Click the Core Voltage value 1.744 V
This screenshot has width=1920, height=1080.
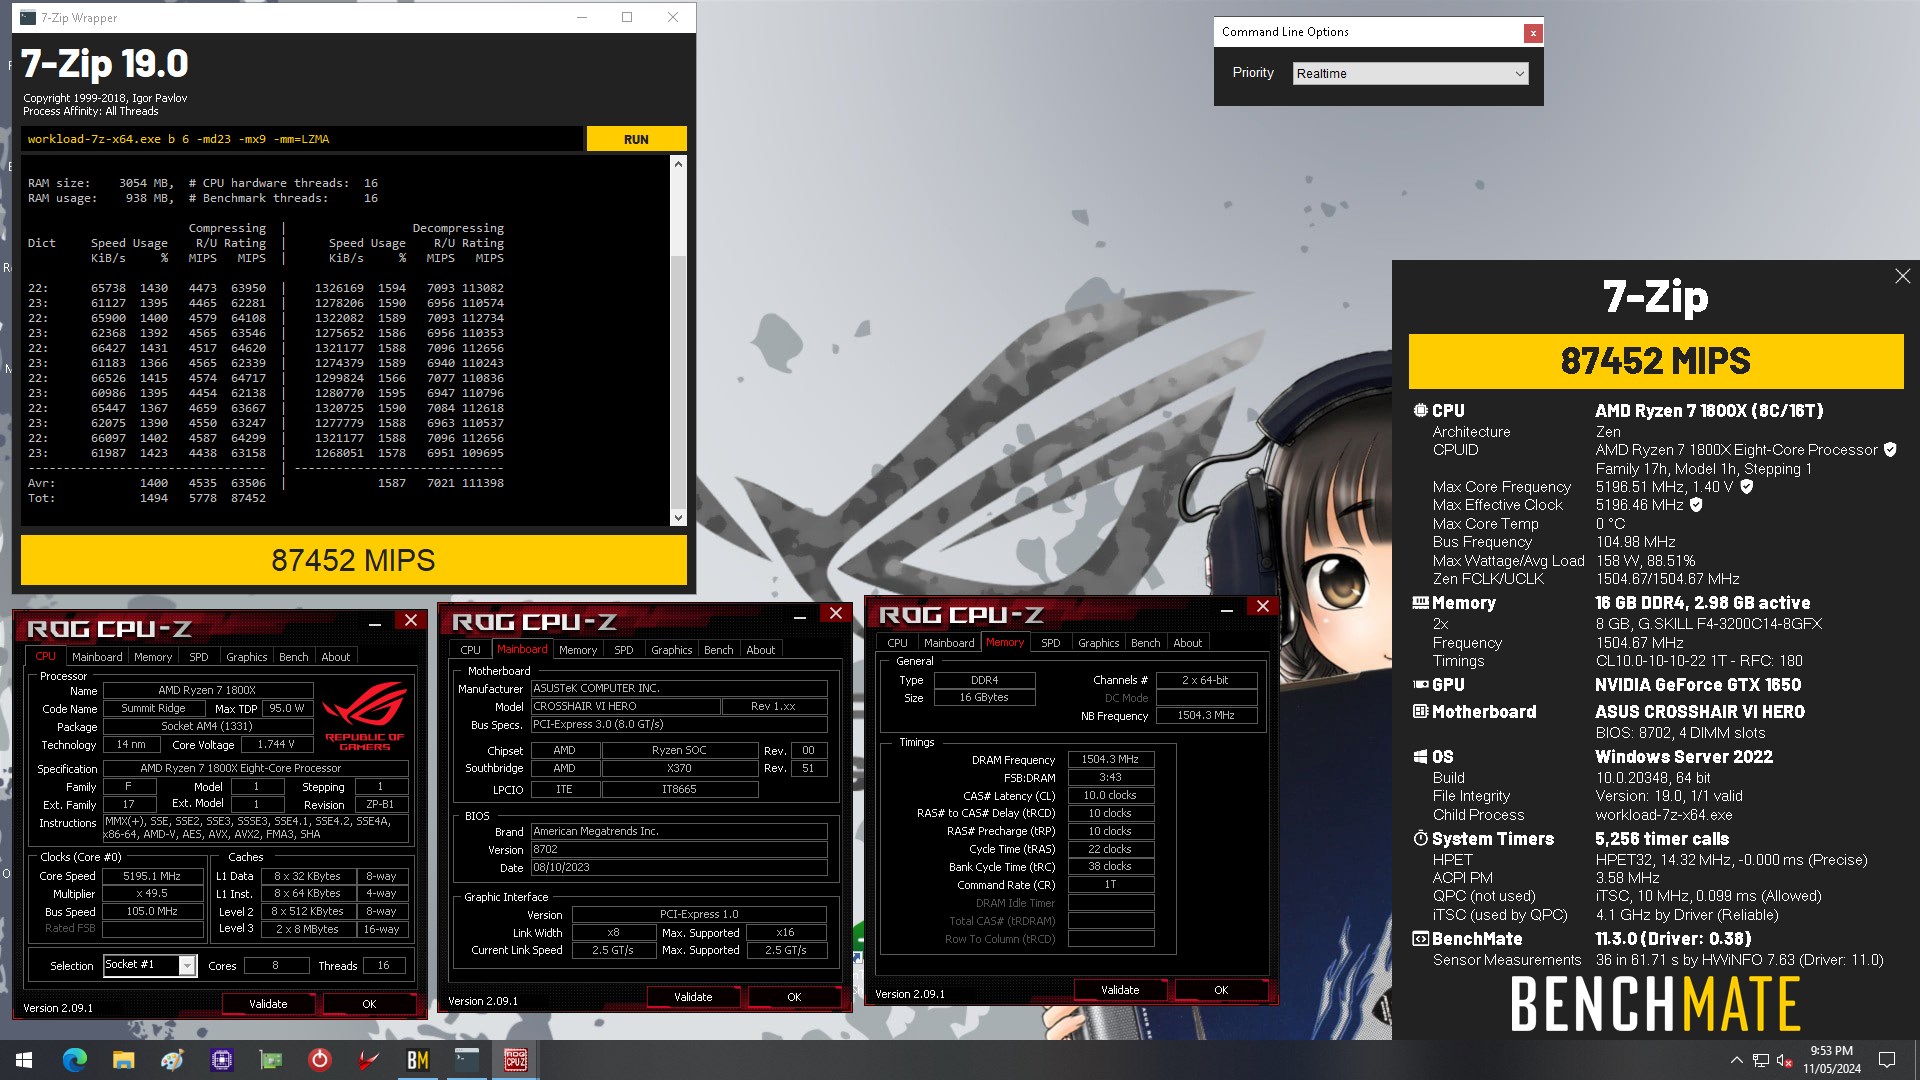tap(276, 745)
